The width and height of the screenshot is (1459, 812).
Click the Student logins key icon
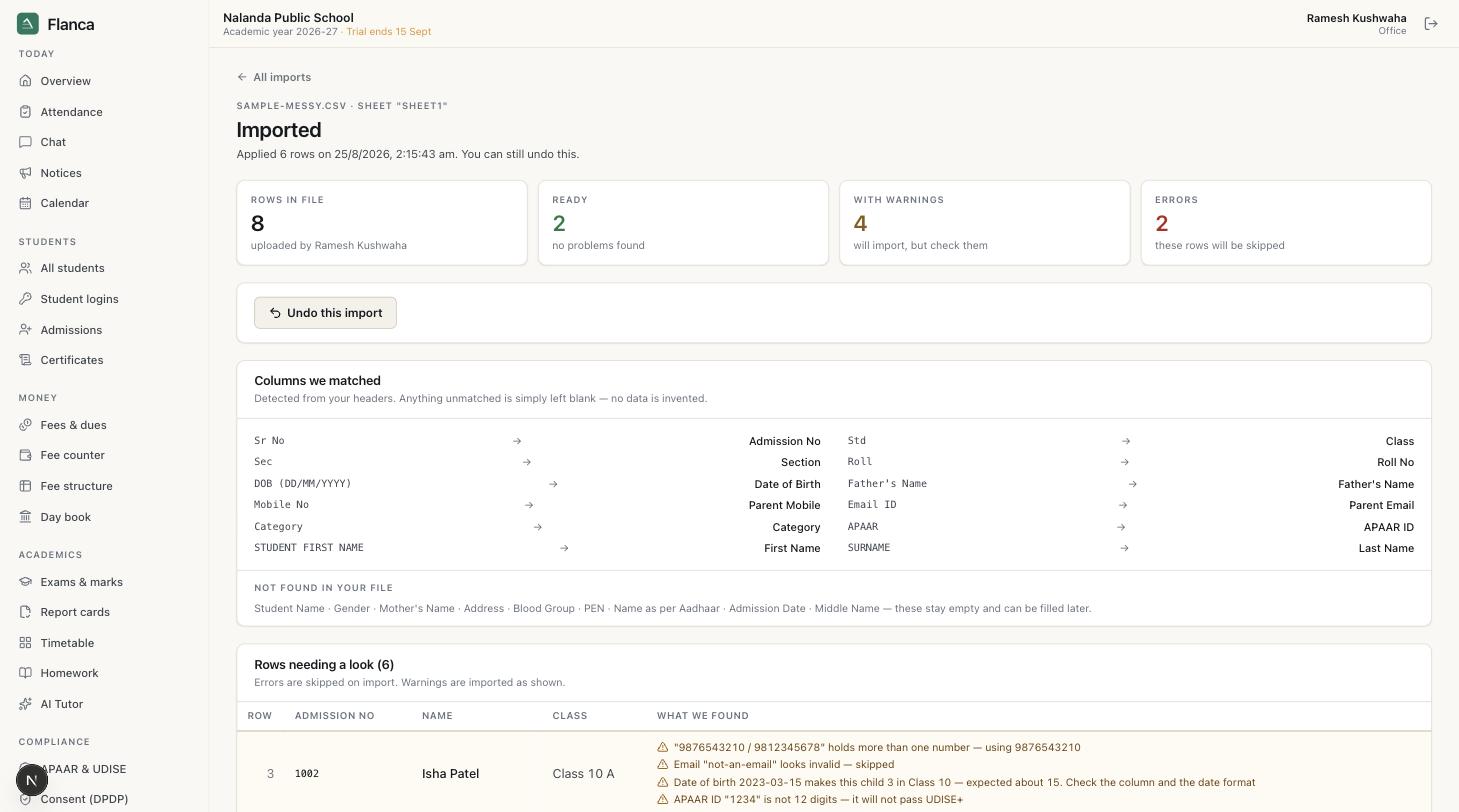click(26, 299)
